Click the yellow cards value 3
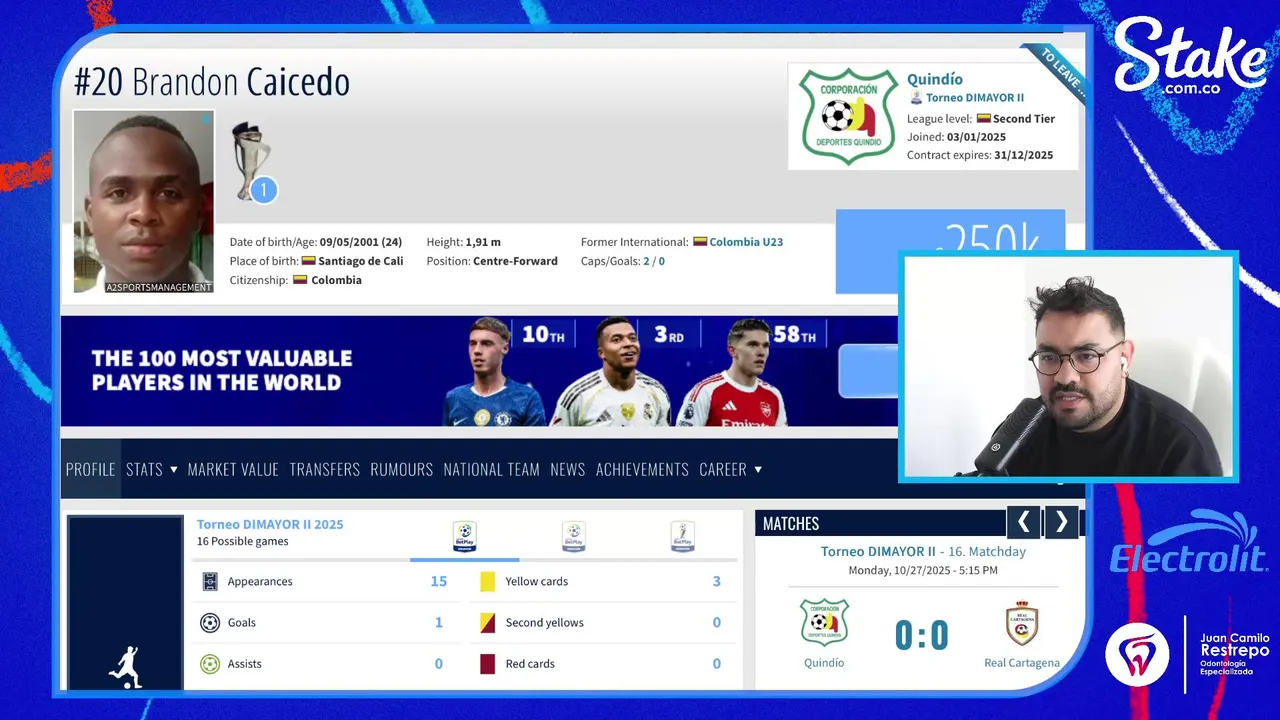Viewport: 1280px width, 720px height. [x=716, y=581]
